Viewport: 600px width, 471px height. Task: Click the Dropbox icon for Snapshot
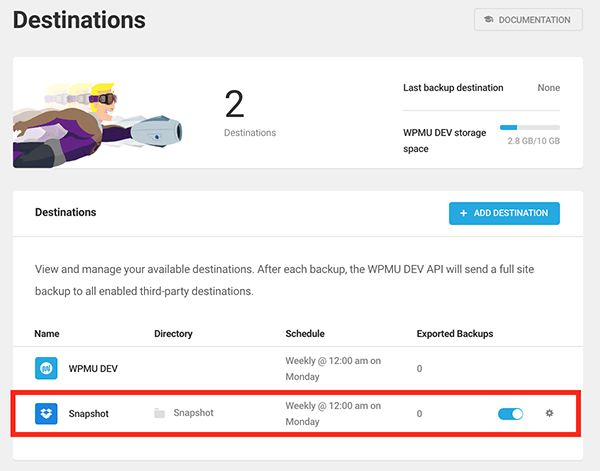click(46, 413)
